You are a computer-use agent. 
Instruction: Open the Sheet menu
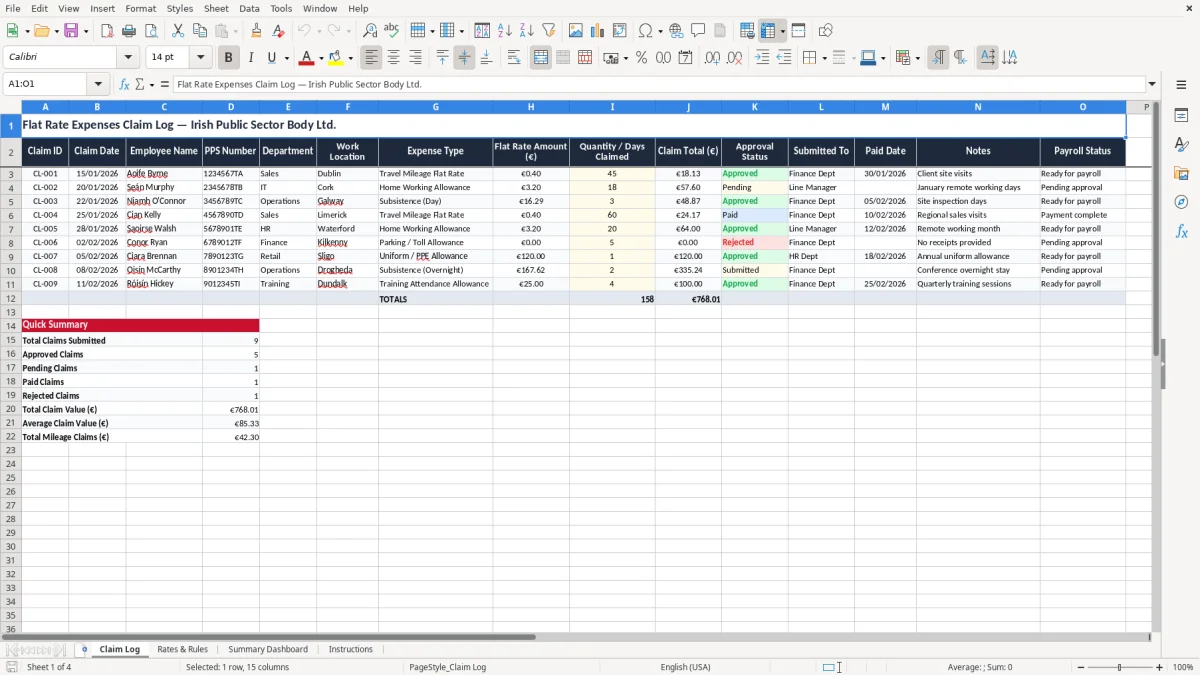tap(216, 8)
